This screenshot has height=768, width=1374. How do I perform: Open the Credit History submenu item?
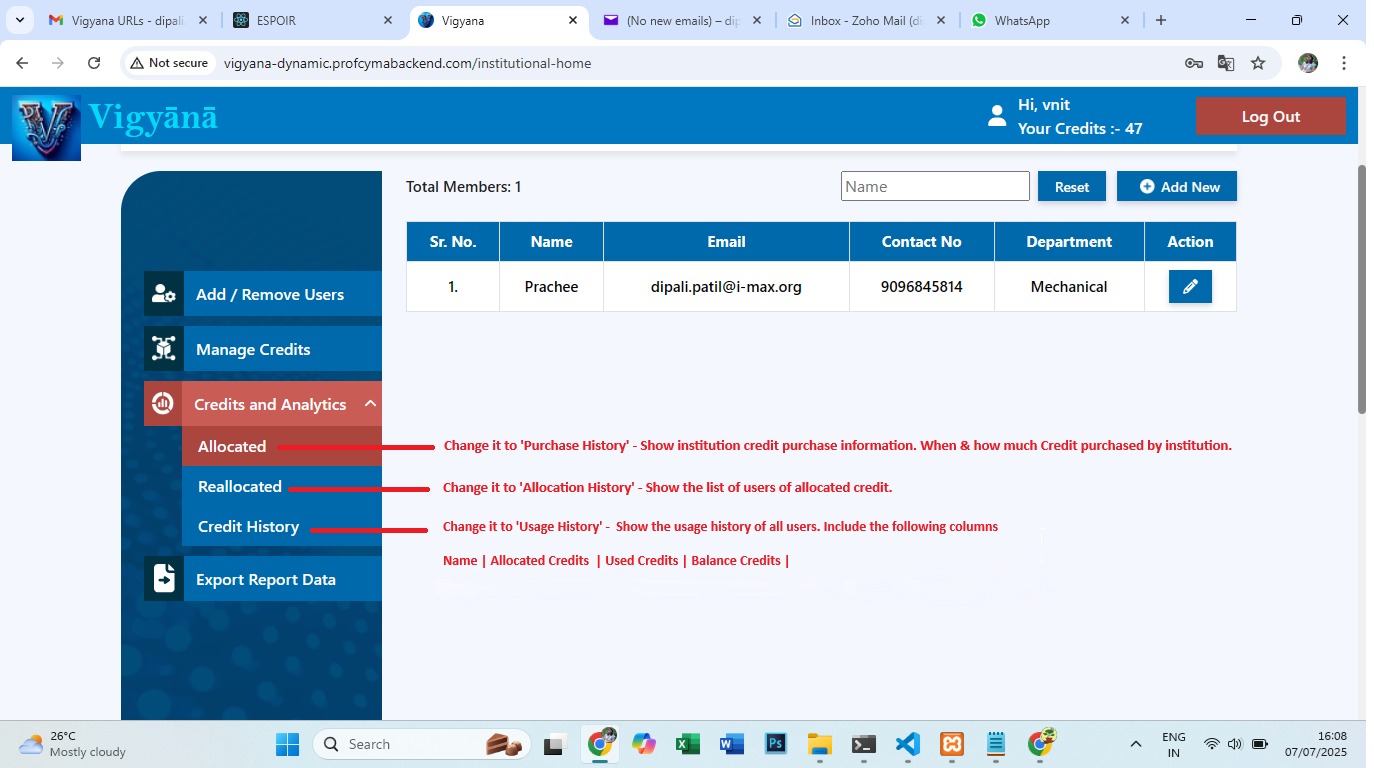click(x=248, y=527)
